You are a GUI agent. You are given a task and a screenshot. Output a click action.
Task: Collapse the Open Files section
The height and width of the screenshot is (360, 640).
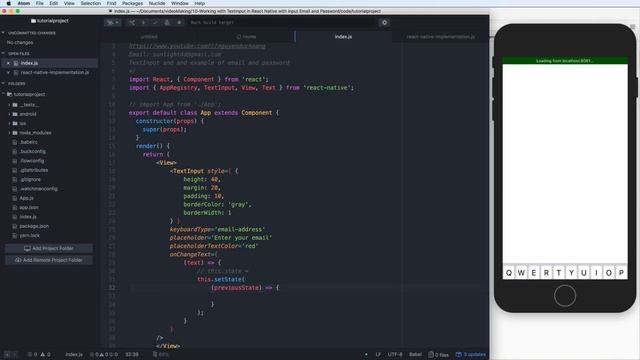pyautogui.click(x=4, y=53)
